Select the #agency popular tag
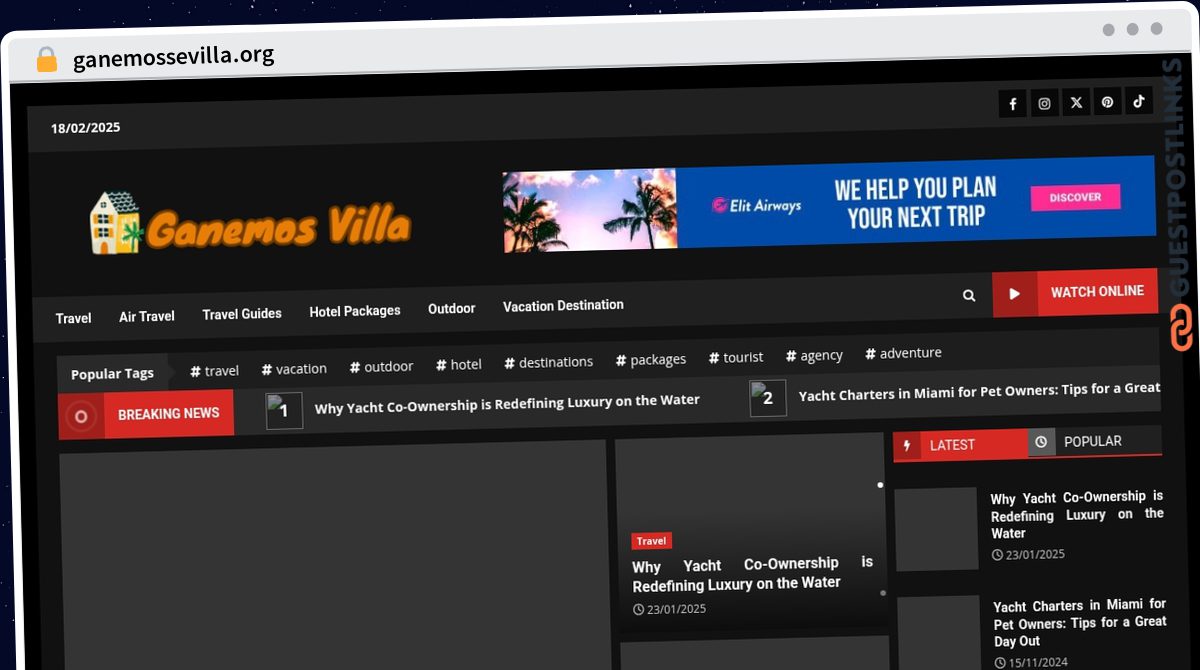 [814, 355]
